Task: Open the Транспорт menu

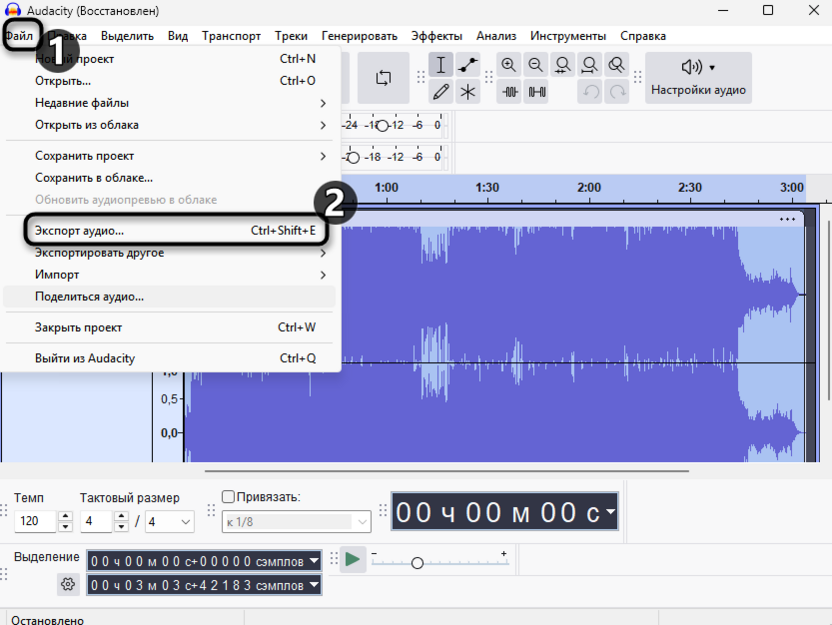Action: [231, 36]
